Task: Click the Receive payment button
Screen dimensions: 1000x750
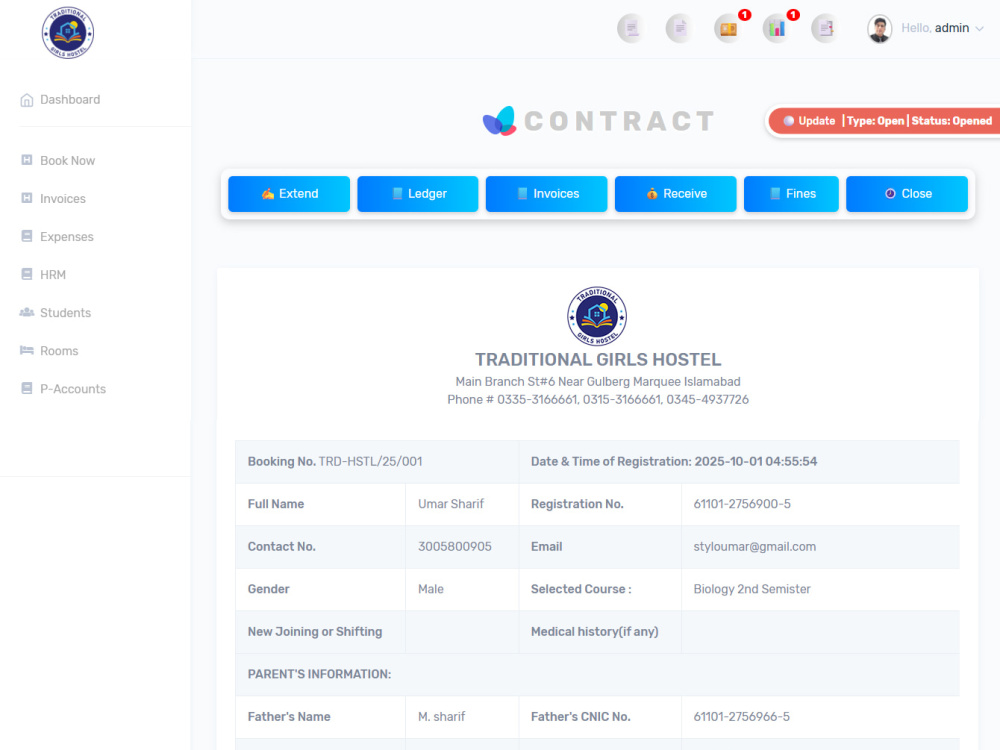Action: [675, 194]
